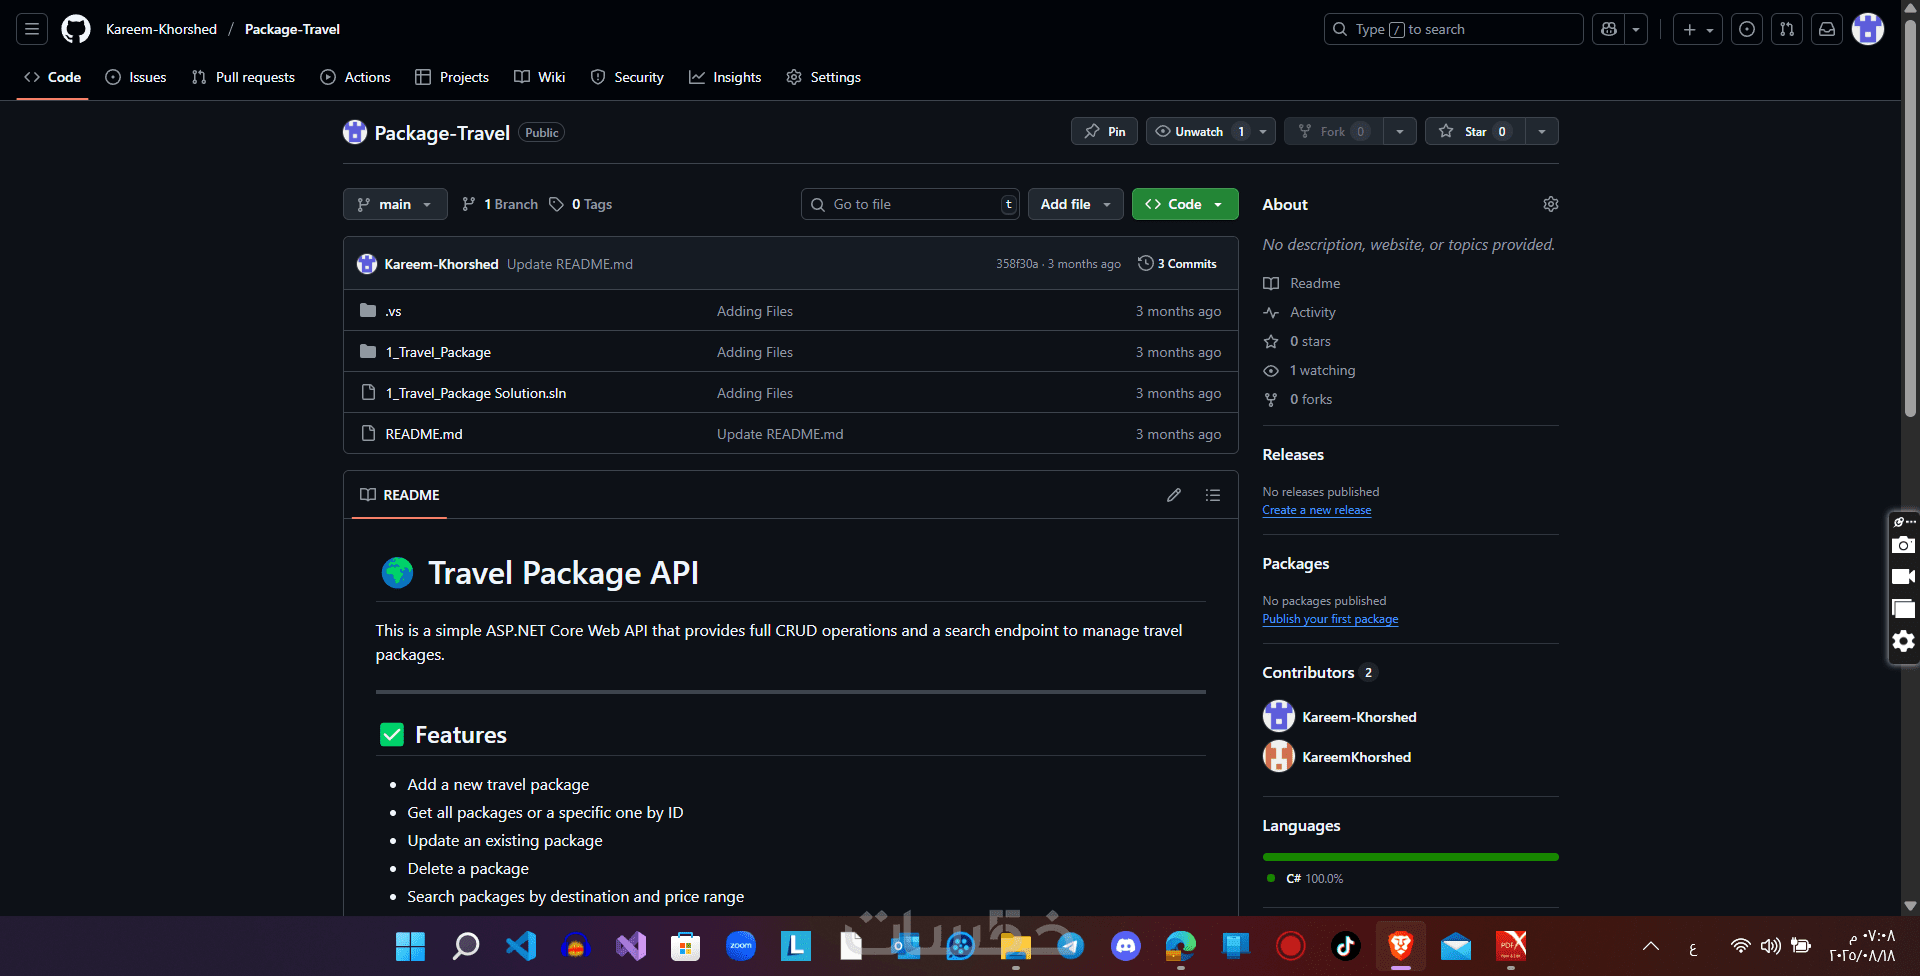
Task: Expand the Add file dropdown
Action: (x=1075, y=204)
